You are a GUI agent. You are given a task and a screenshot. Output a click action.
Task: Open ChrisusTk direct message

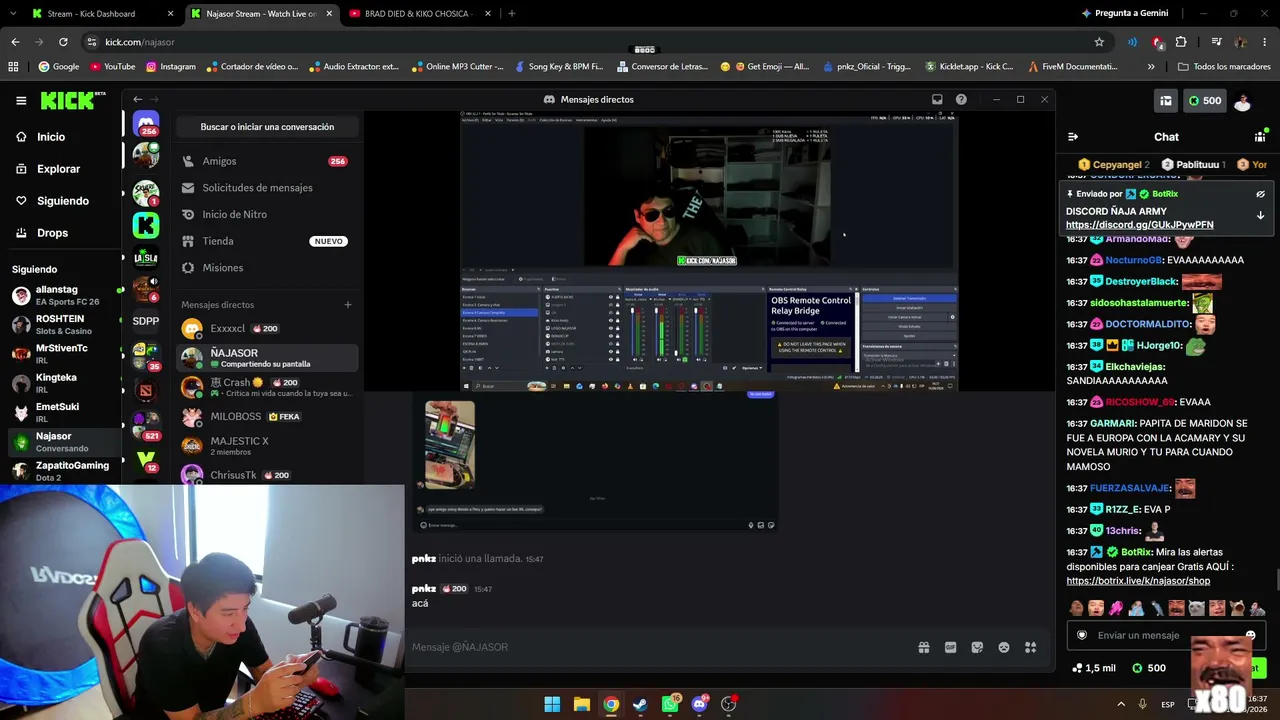[267, 475]
